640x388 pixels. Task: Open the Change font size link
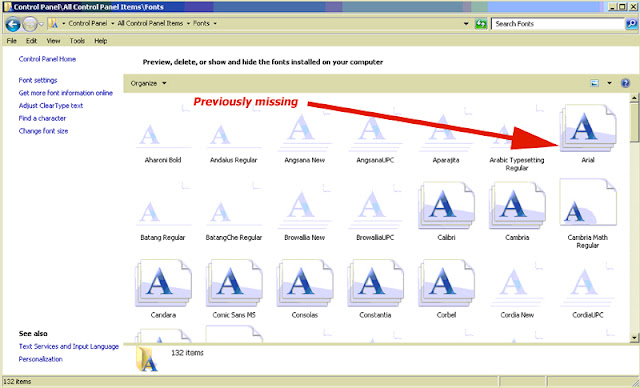pyautogui.click(x=43, y=131)
